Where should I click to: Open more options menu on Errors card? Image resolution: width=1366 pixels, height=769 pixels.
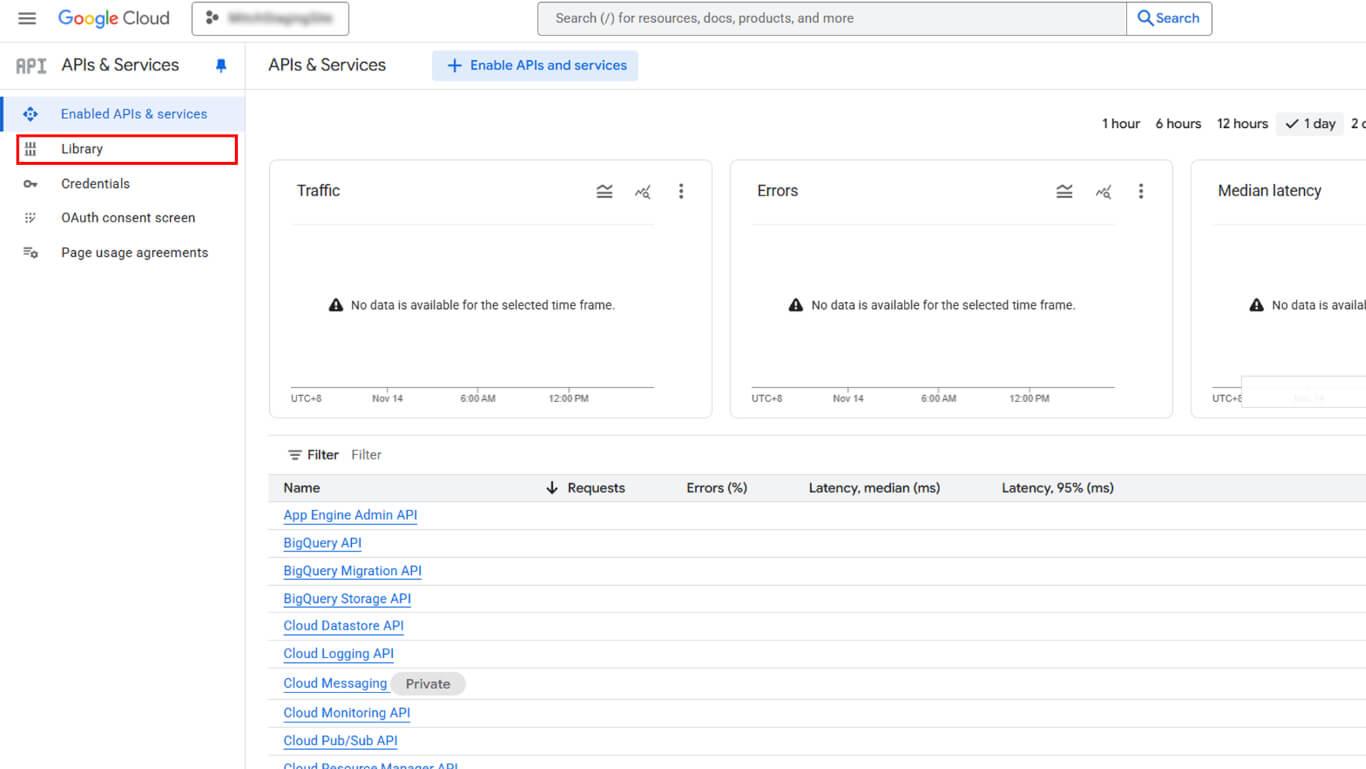tap(1141, 191)
